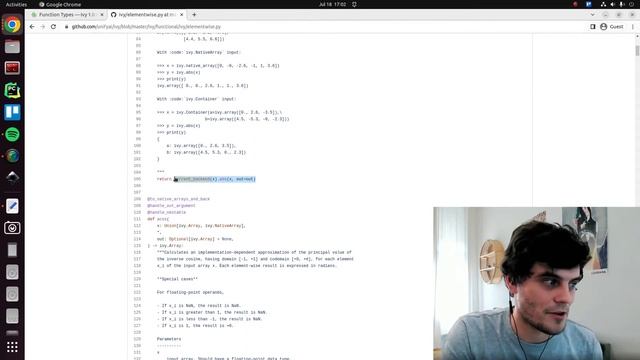The height and width of the screenshot is (360, 640).
Task: Click the page vertical scrollbar thumb
Action: 637,51
